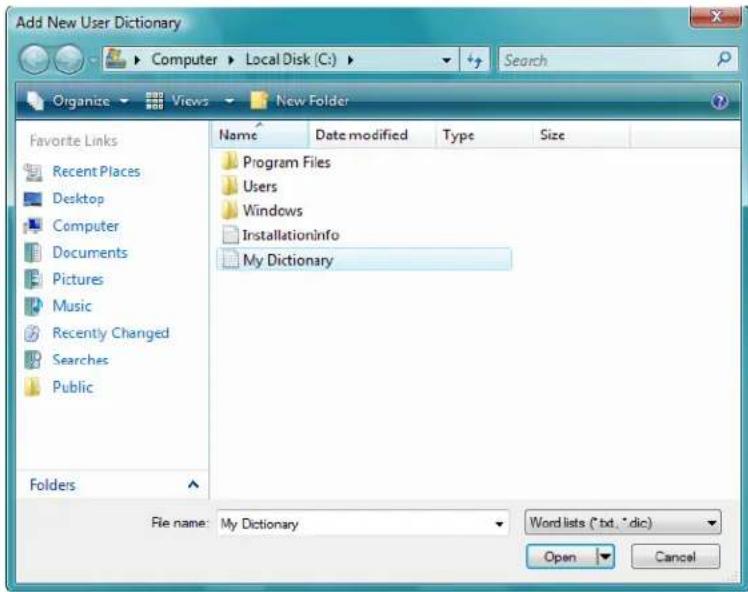Open the Organize menu
The height and width of the screenshot is (592, 748).
point(77,101)
